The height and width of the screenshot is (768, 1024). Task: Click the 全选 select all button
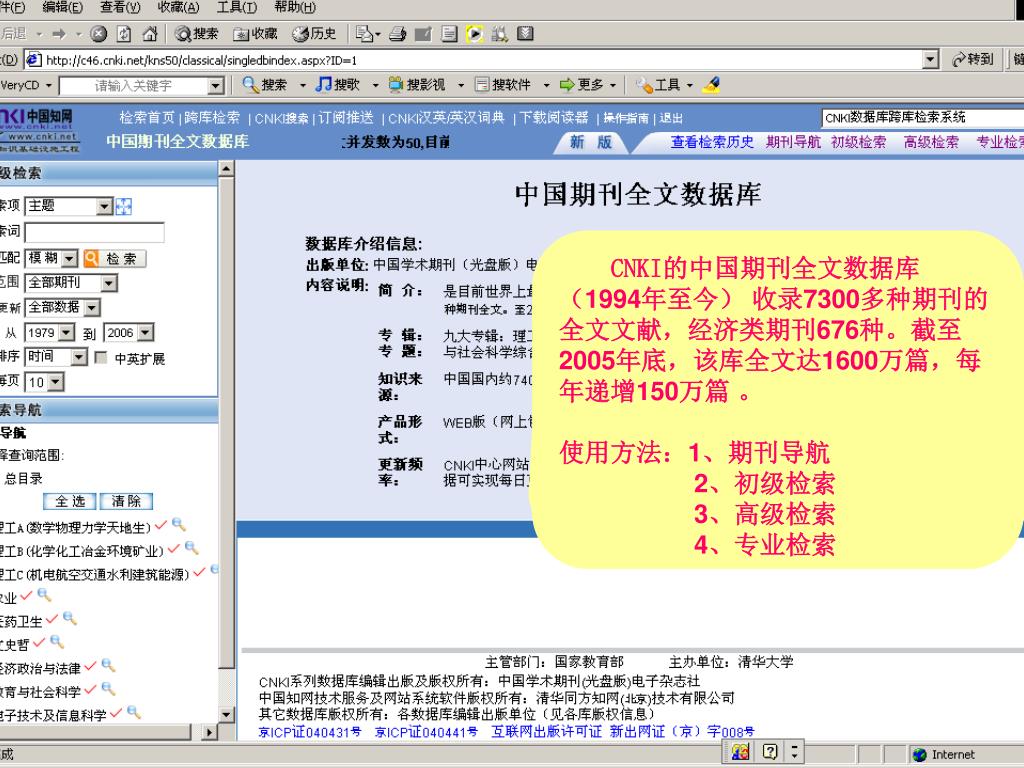click(70, 502)
